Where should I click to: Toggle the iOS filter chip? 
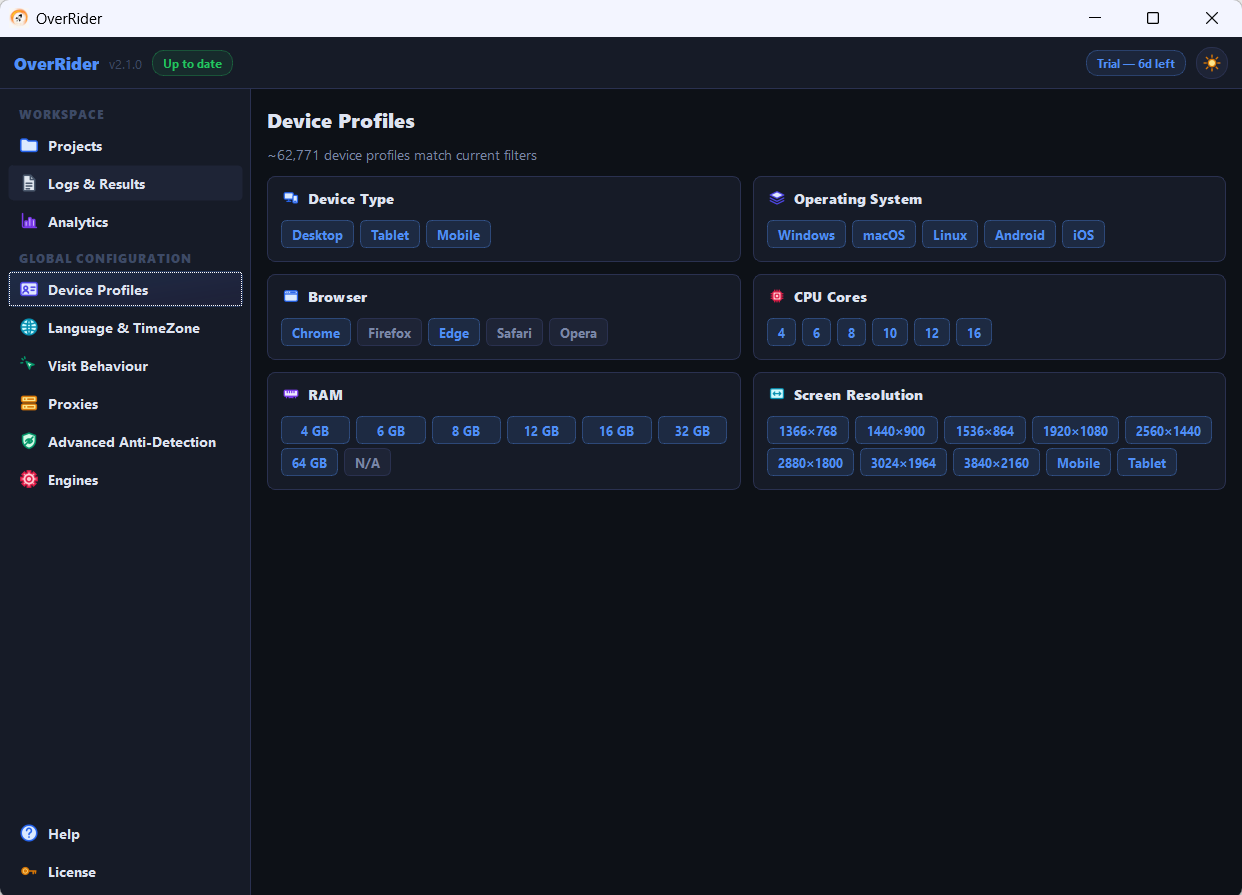(1083, 235)
